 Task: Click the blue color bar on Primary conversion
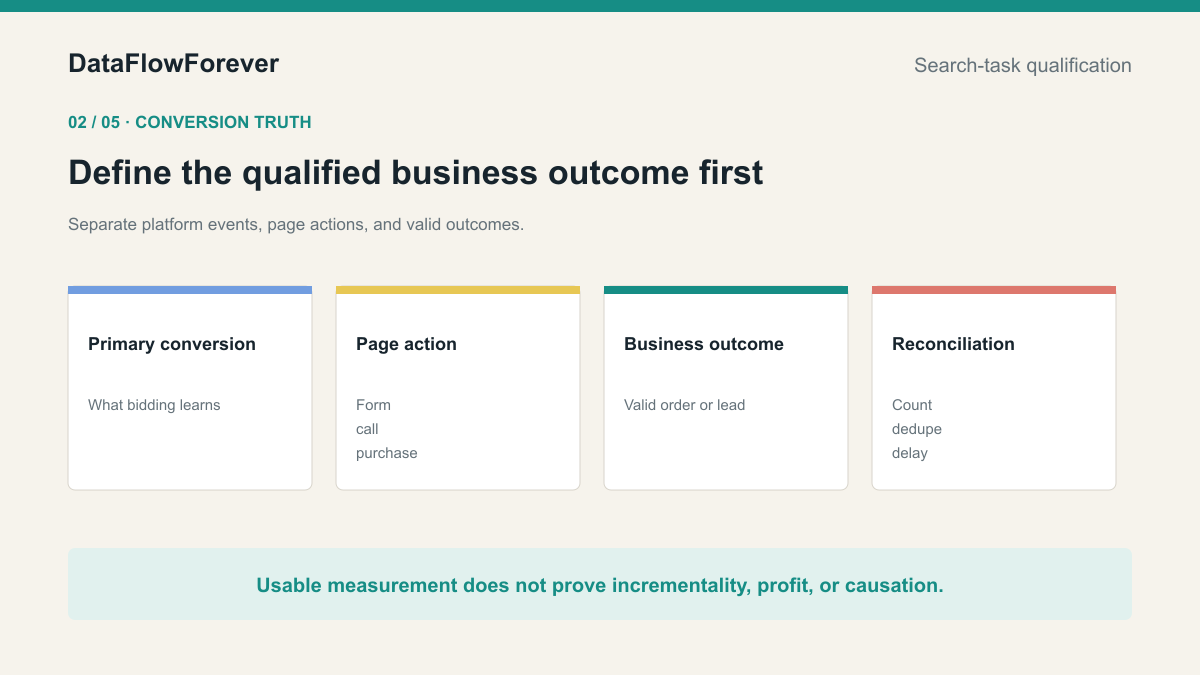(190, 290)
